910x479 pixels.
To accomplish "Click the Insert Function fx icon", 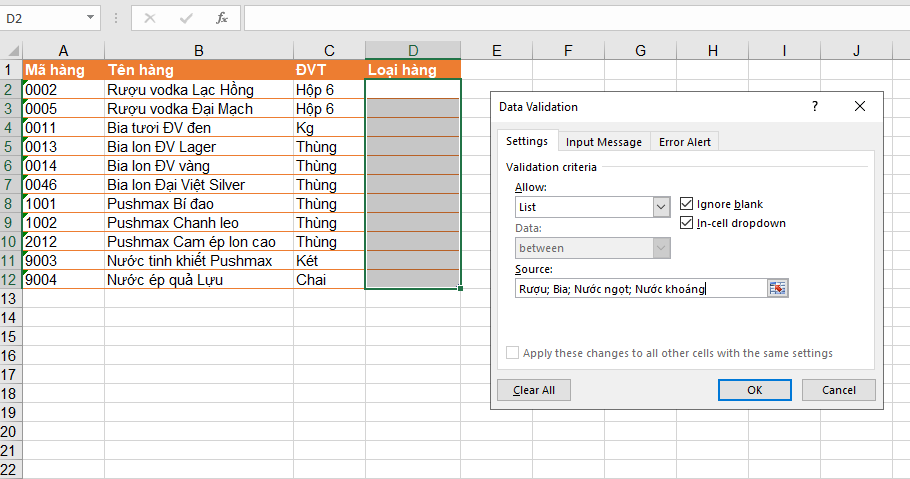I will tap(222, 18).
